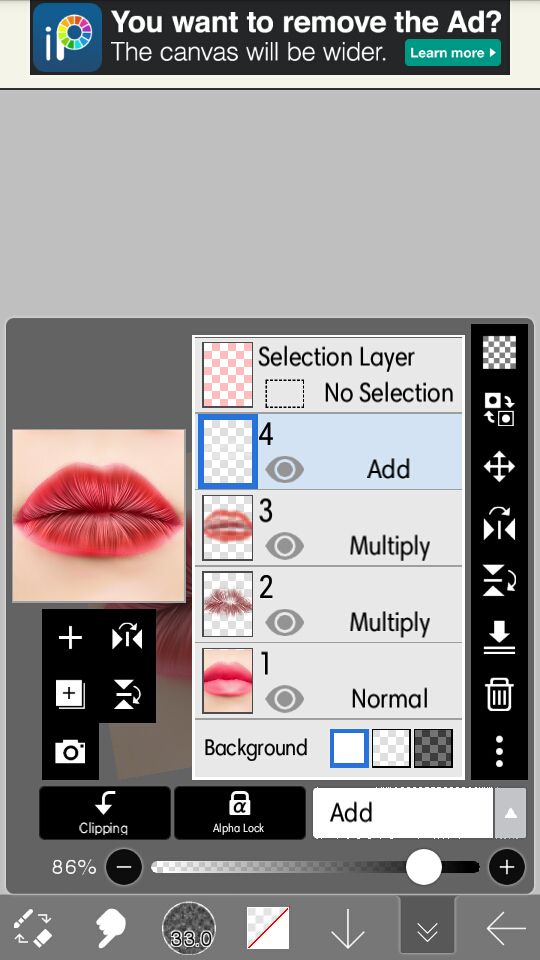Collapse layer panel with double chevron

coord(427,929)
